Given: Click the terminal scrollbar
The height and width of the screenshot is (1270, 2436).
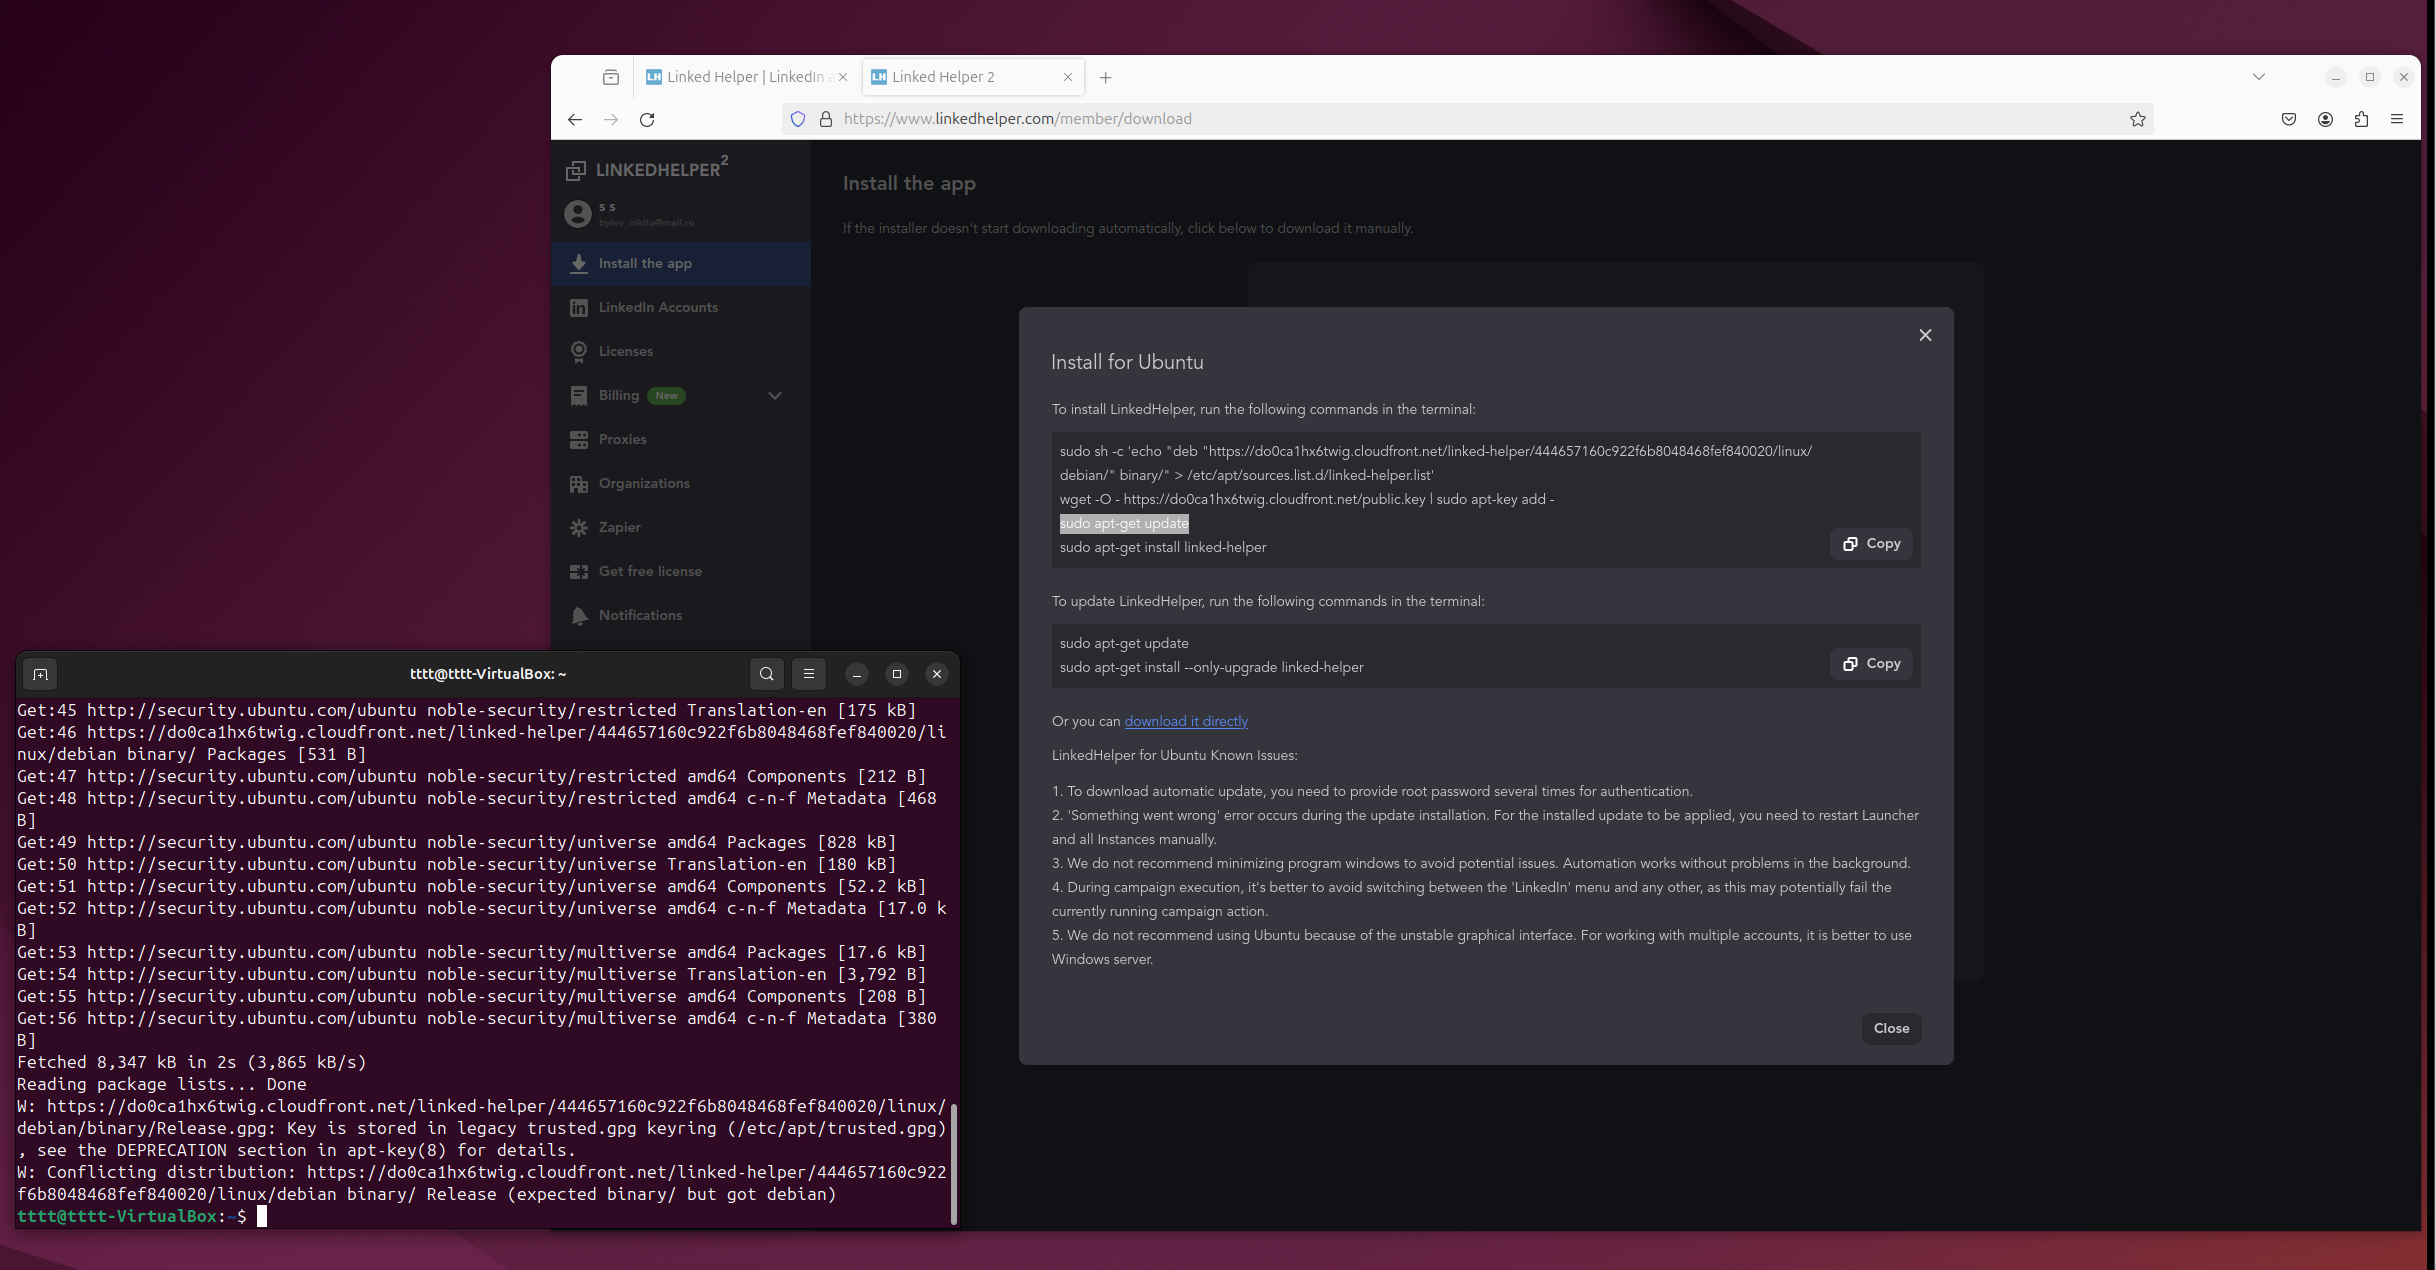Looking at the screenshot, I should tap(954, 1164).
